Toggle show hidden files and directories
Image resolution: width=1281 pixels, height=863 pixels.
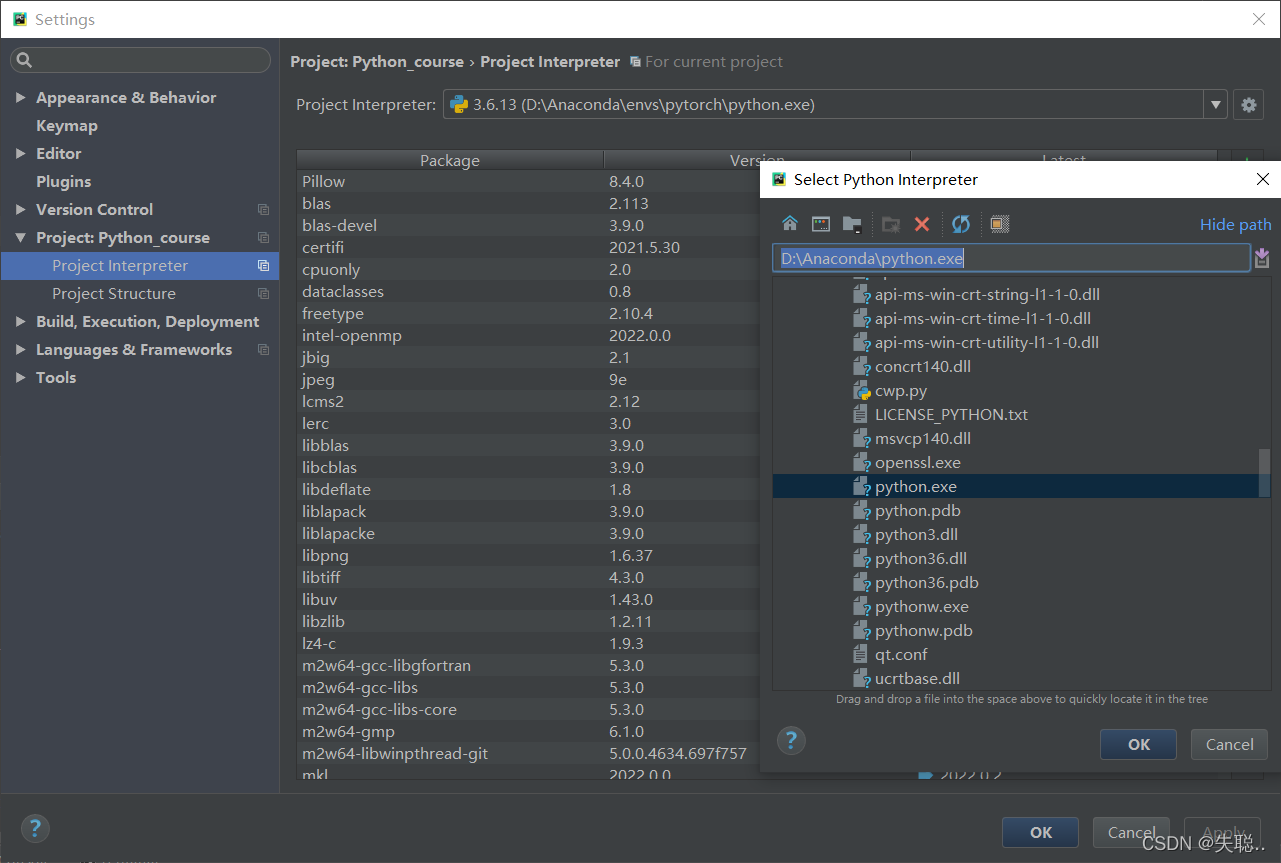point(1000,224)
